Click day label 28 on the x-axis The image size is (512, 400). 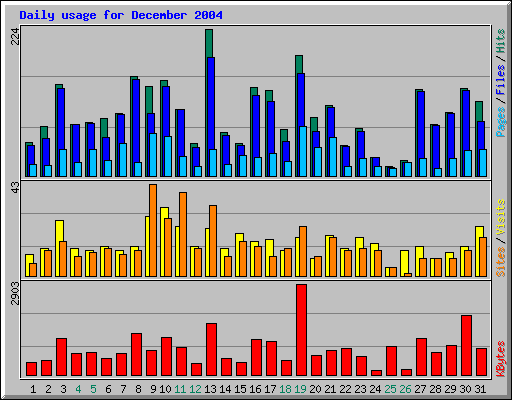point(435,389)
